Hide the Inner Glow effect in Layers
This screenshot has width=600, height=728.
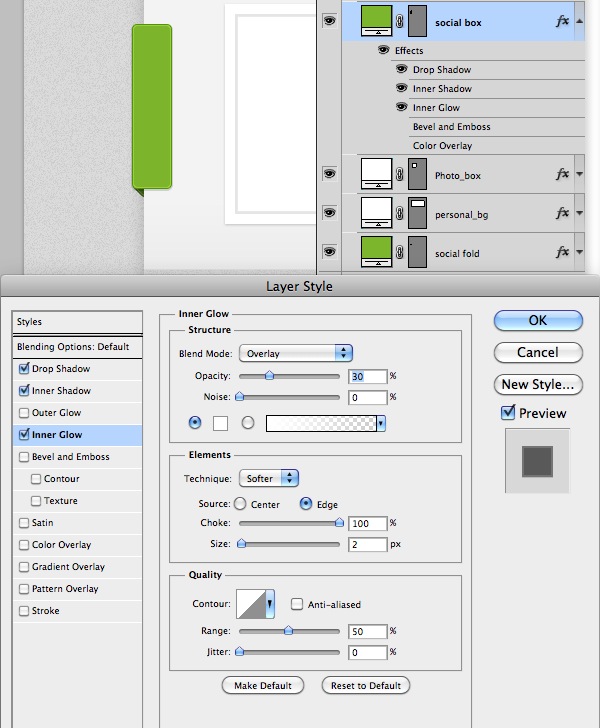point(401,107)
